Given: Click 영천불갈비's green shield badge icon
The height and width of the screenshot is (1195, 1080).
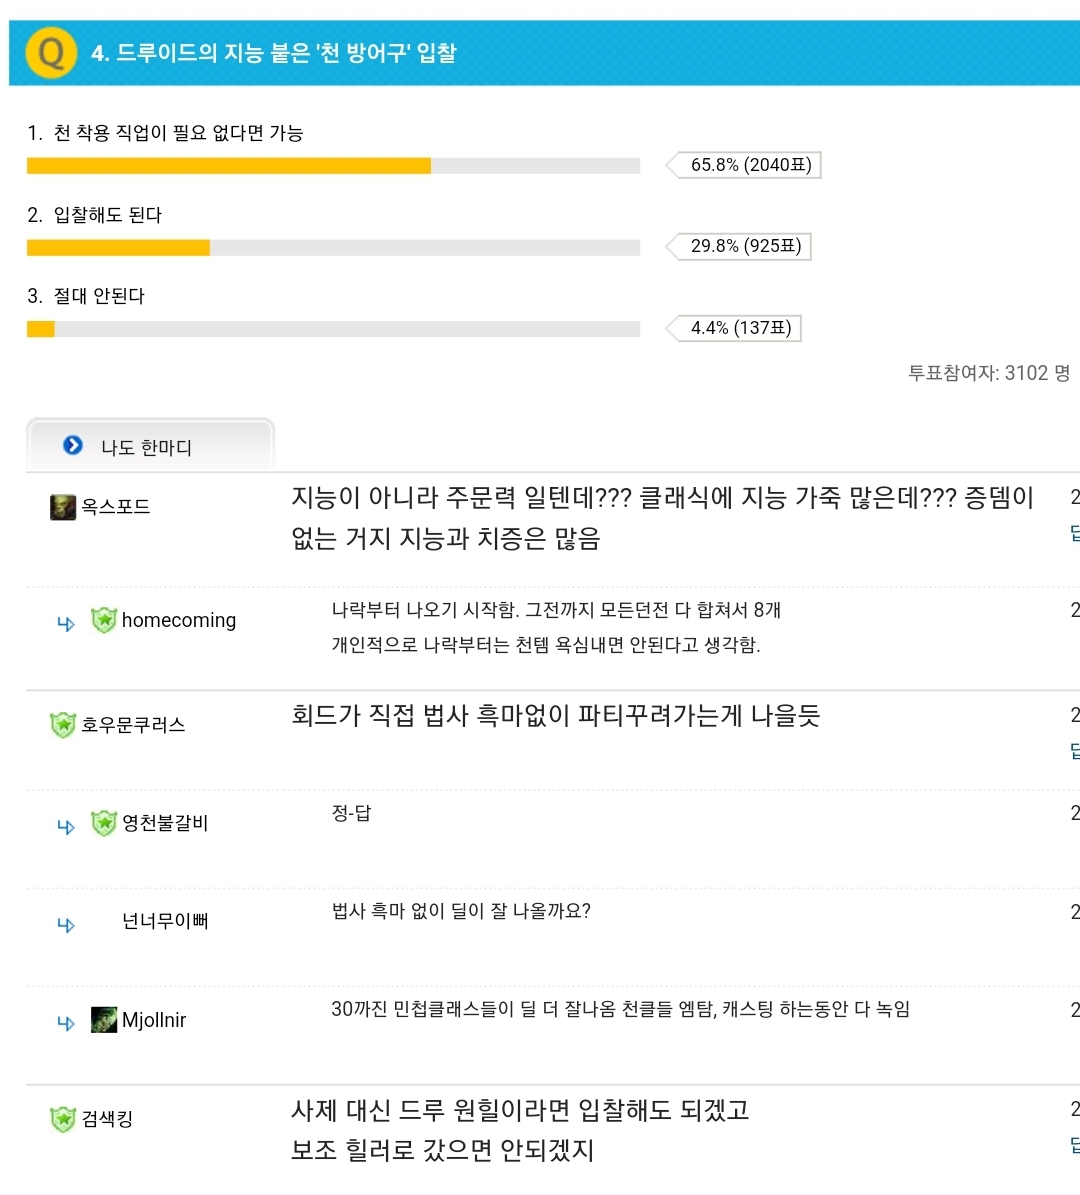Looking at the screenshot, I should pyautogui.click(x=103, y=823).
